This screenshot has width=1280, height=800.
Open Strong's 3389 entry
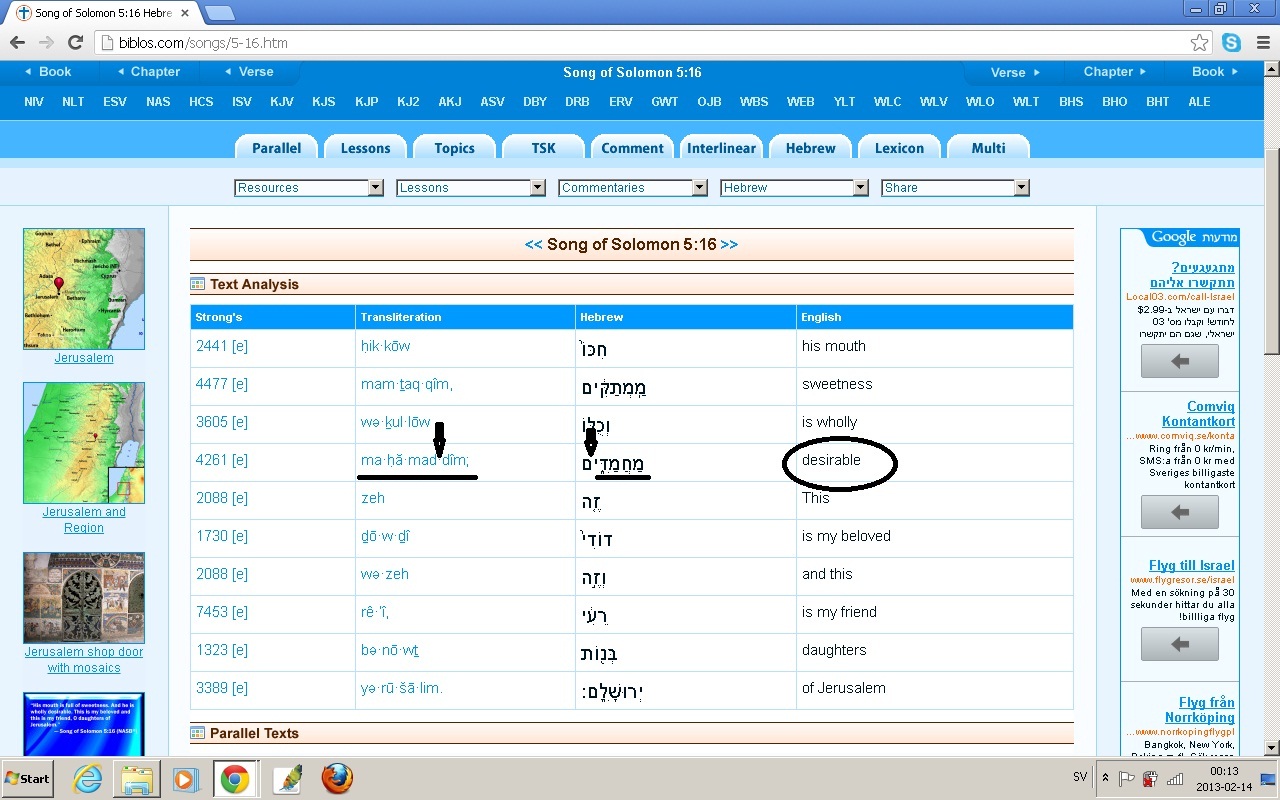222,688
